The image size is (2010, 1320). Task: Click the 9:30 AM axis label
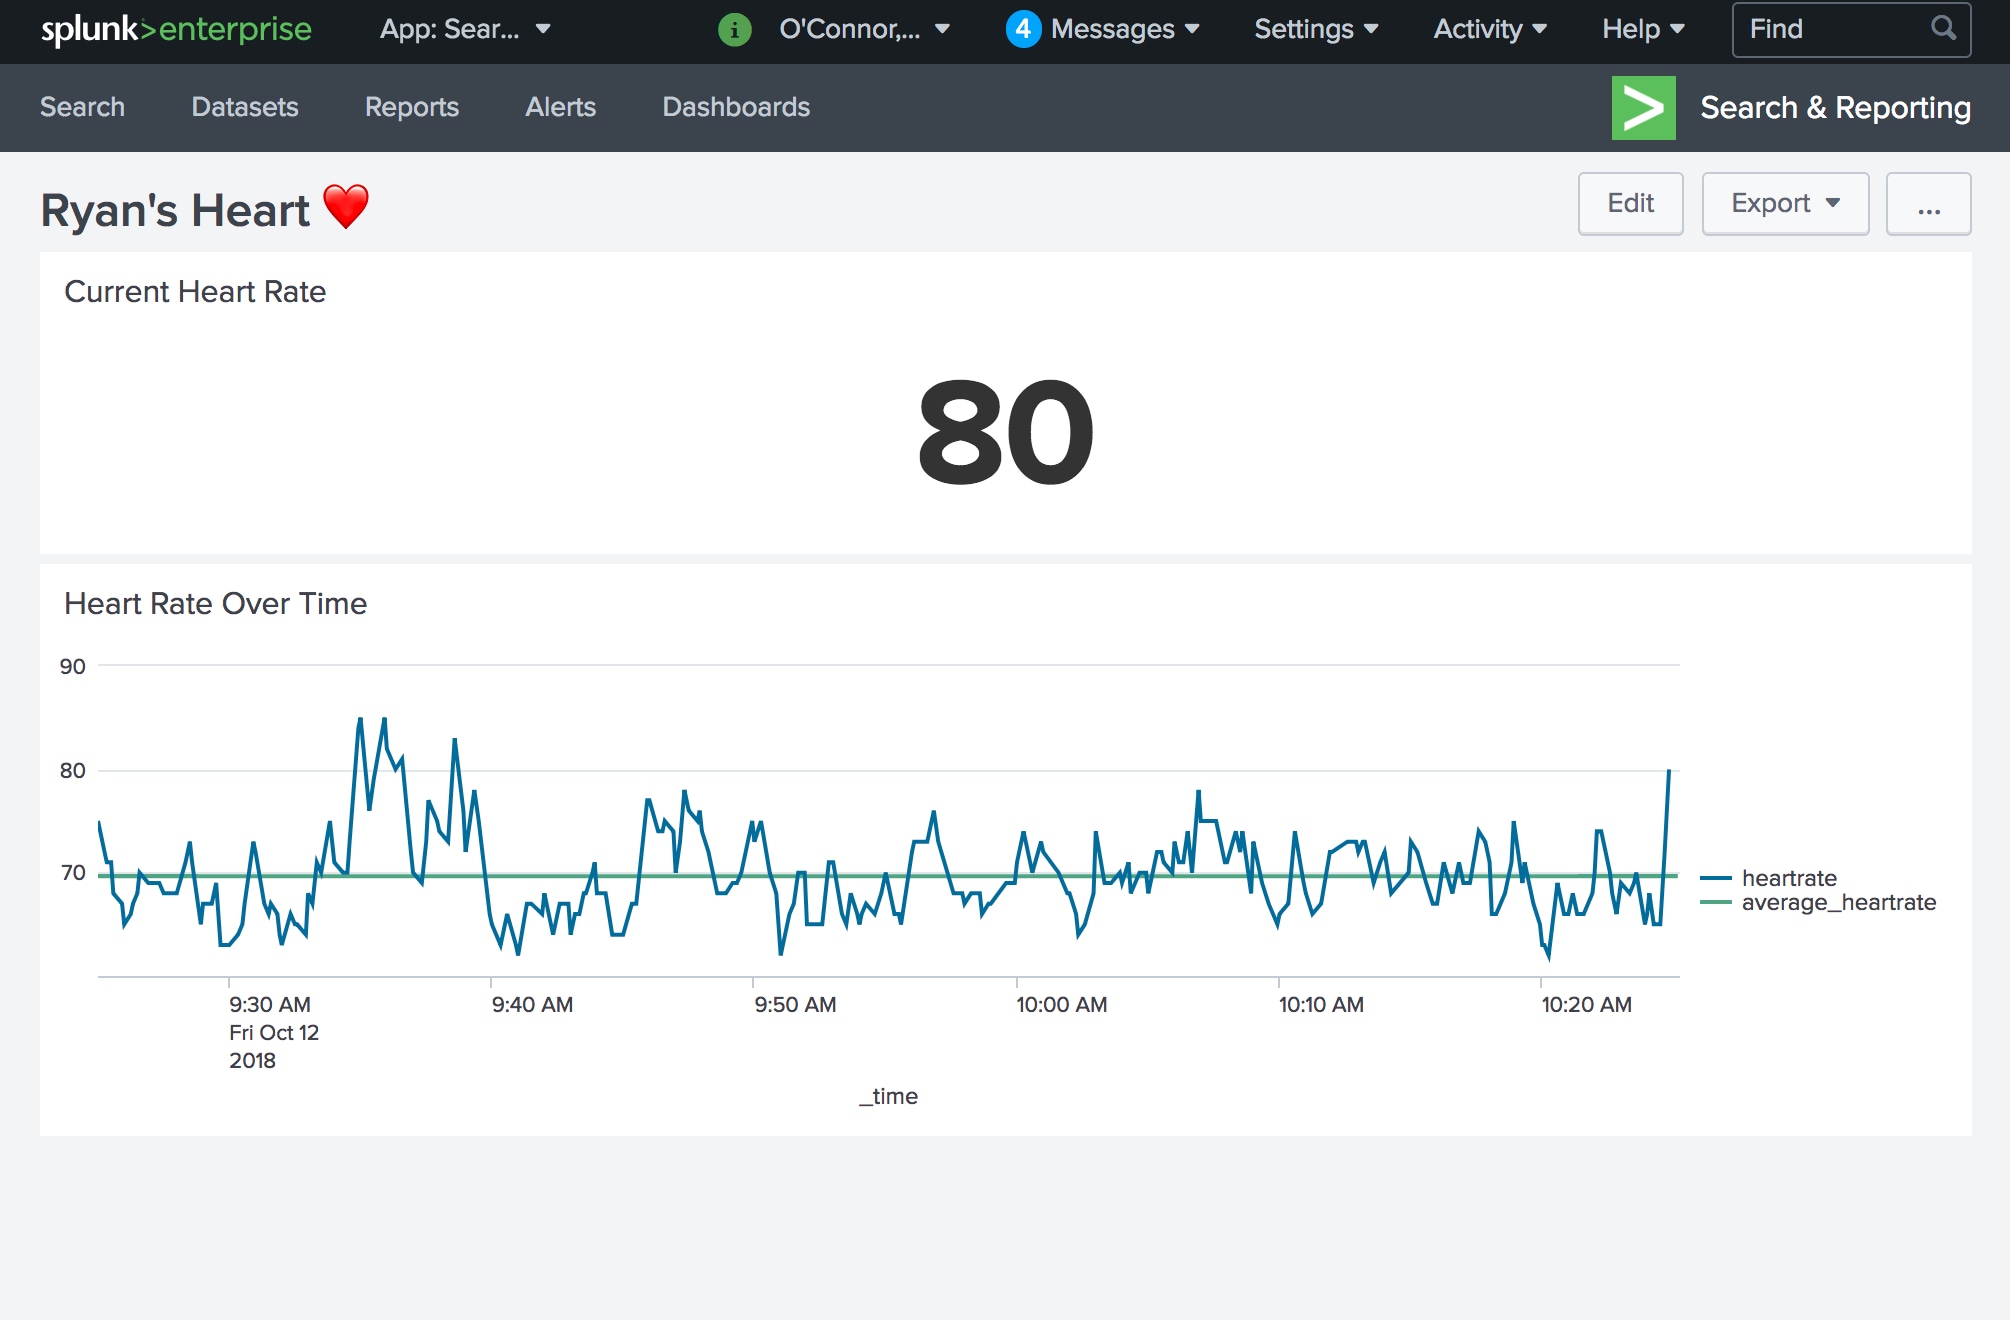[270, 1004]
